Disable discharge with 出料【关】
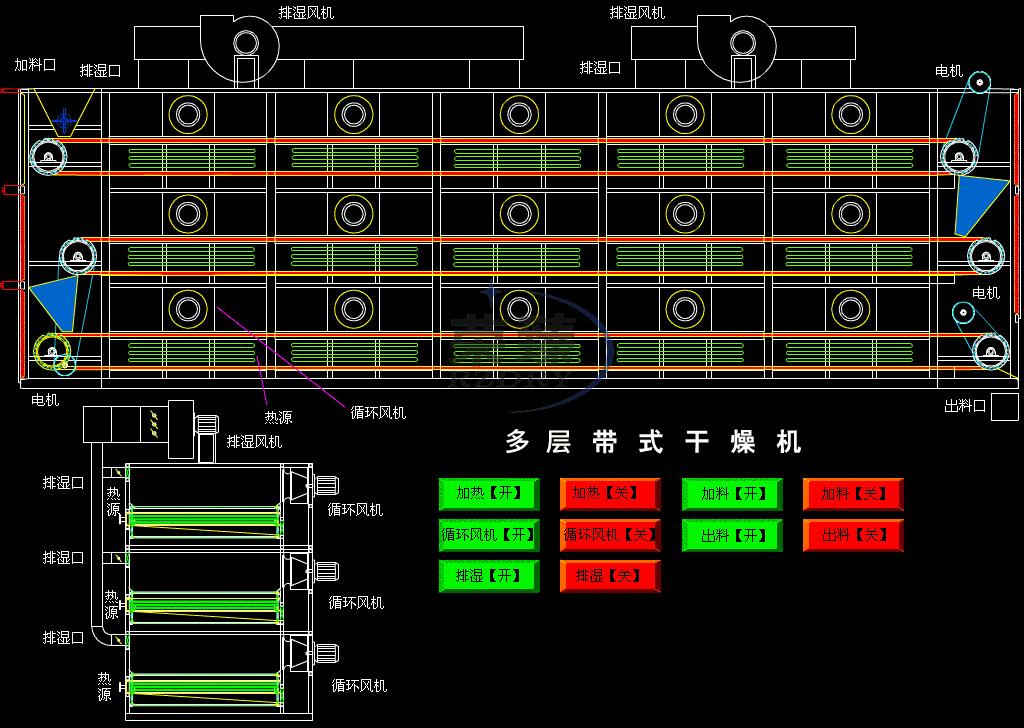Image resolution: width=1024 pixels, height=728 pixels. point(853,535)
